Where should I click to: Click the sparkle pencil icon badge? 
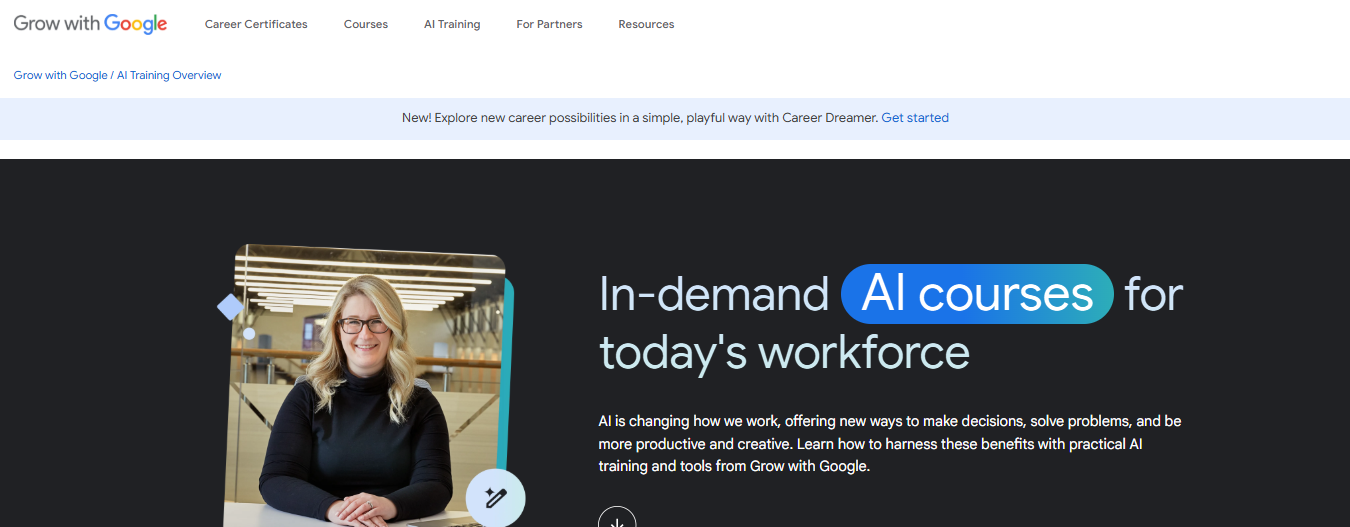click(495, 497)
